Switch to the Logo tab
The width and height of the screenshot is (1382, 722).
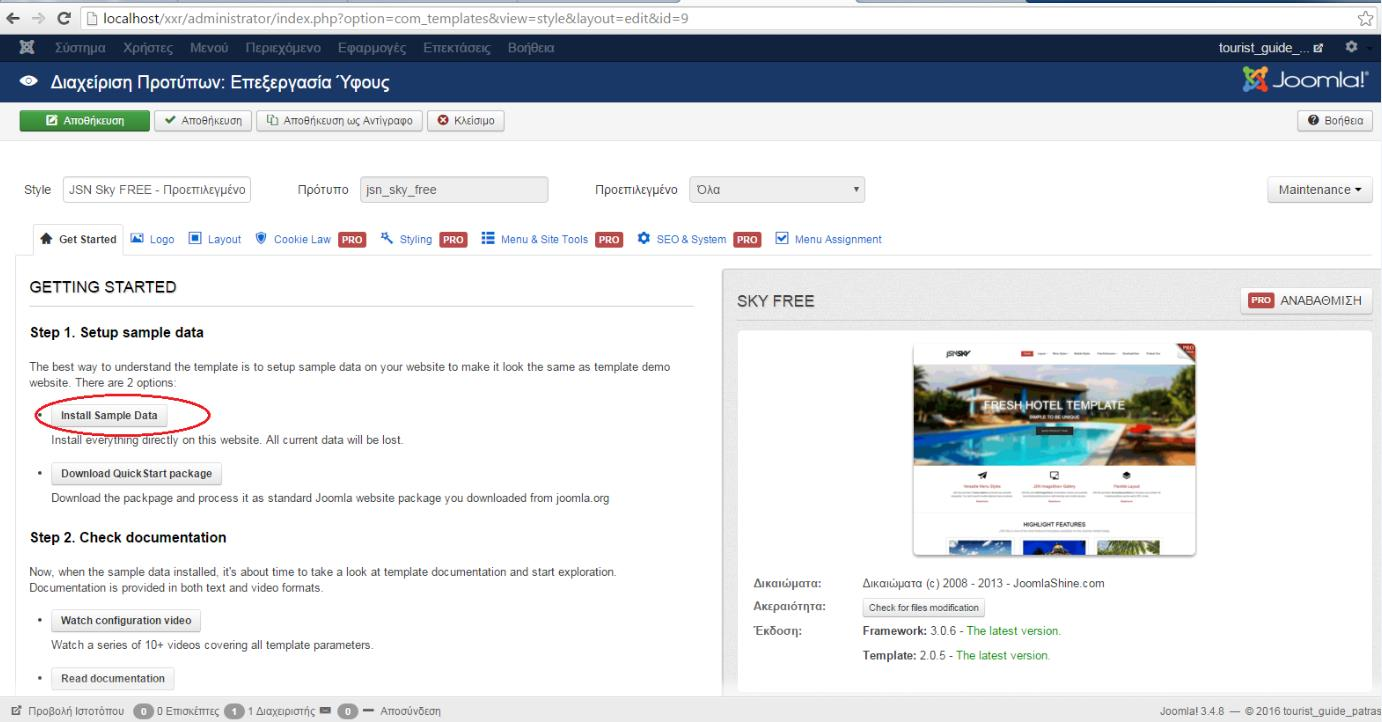[x=153, y=239]
